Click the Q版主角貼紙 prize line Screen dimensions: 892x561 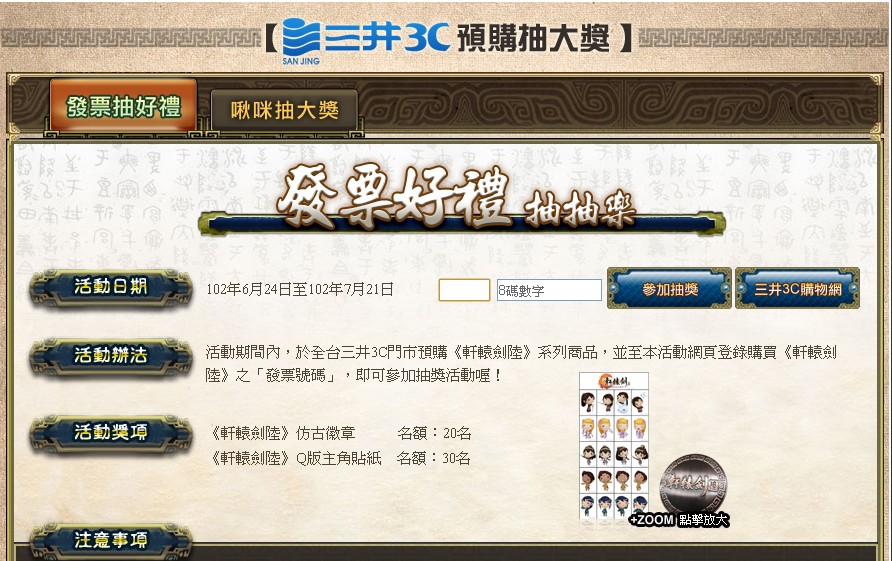click(x=341, y=459)
